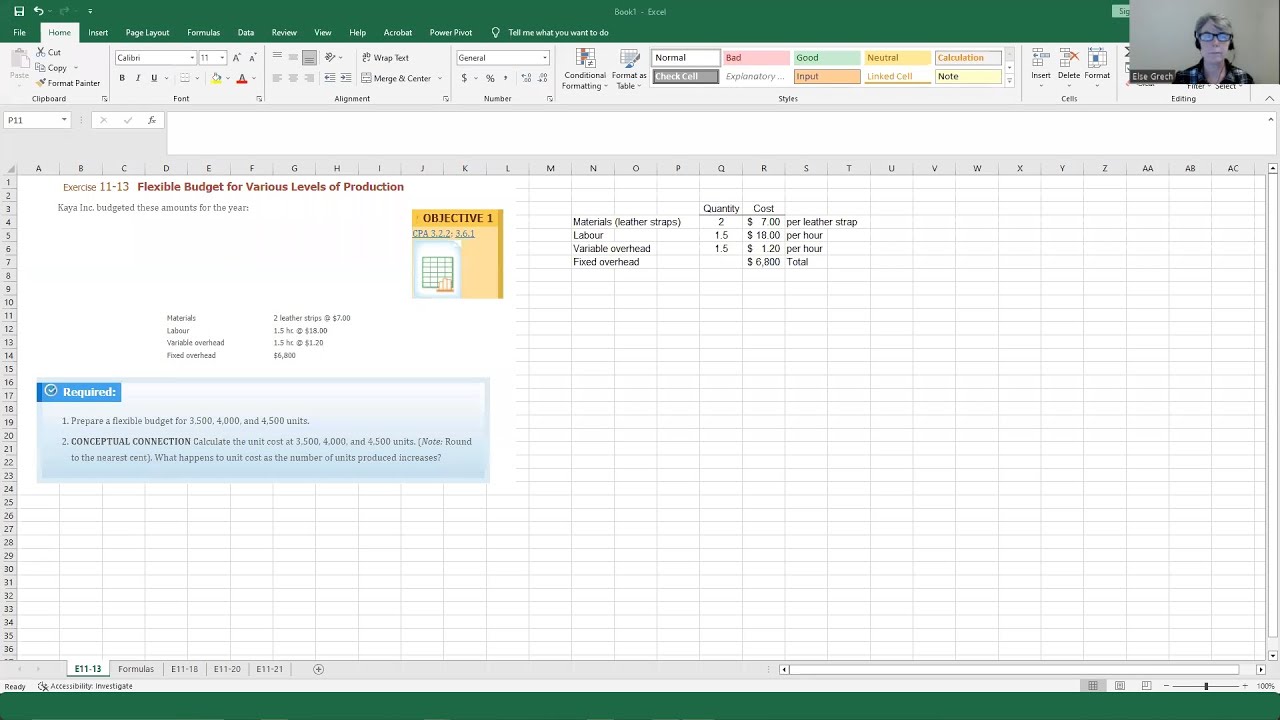Open Format as Table menu
The width and height of the screenshot is (1280, 720).
pyautogui.click(x=629, y=69)
